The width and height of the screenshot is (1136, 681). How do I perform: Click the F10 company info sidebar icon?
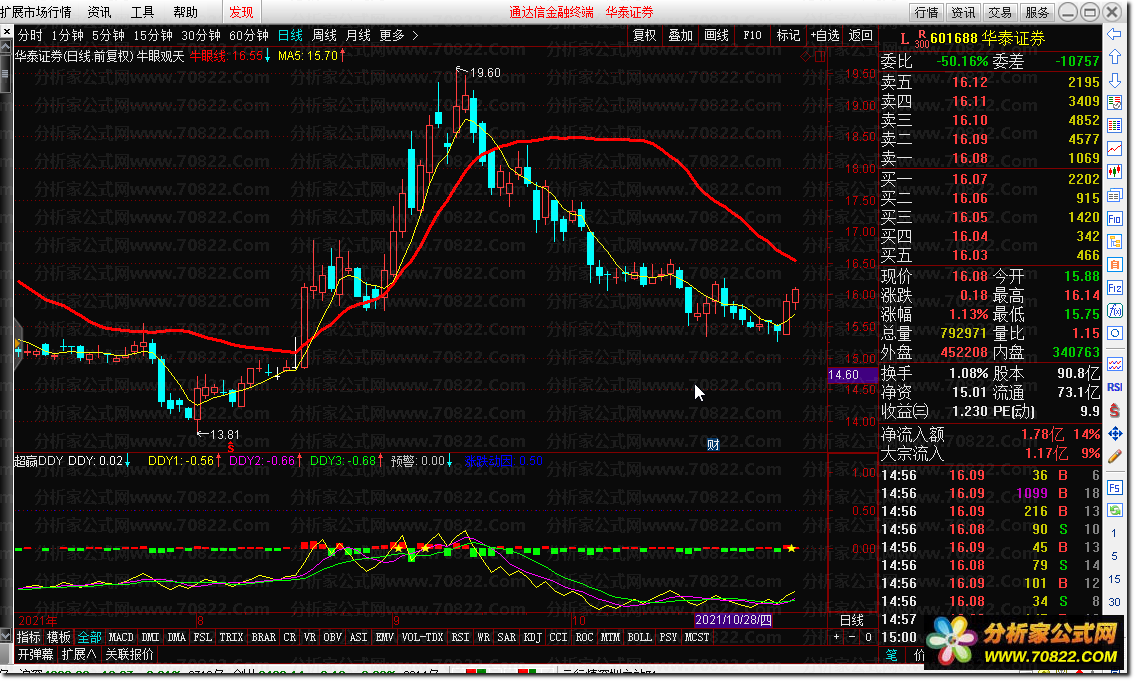click(x=1114, y=218)
